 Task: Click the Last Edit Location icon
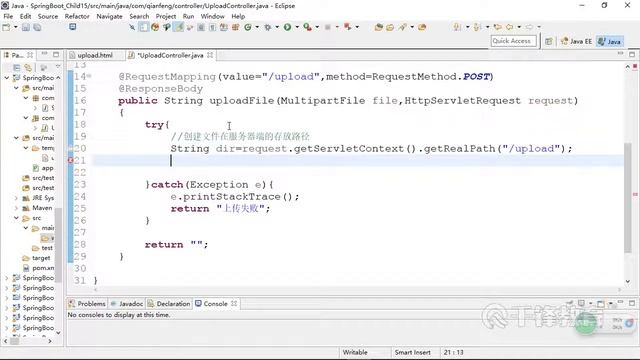498,27
